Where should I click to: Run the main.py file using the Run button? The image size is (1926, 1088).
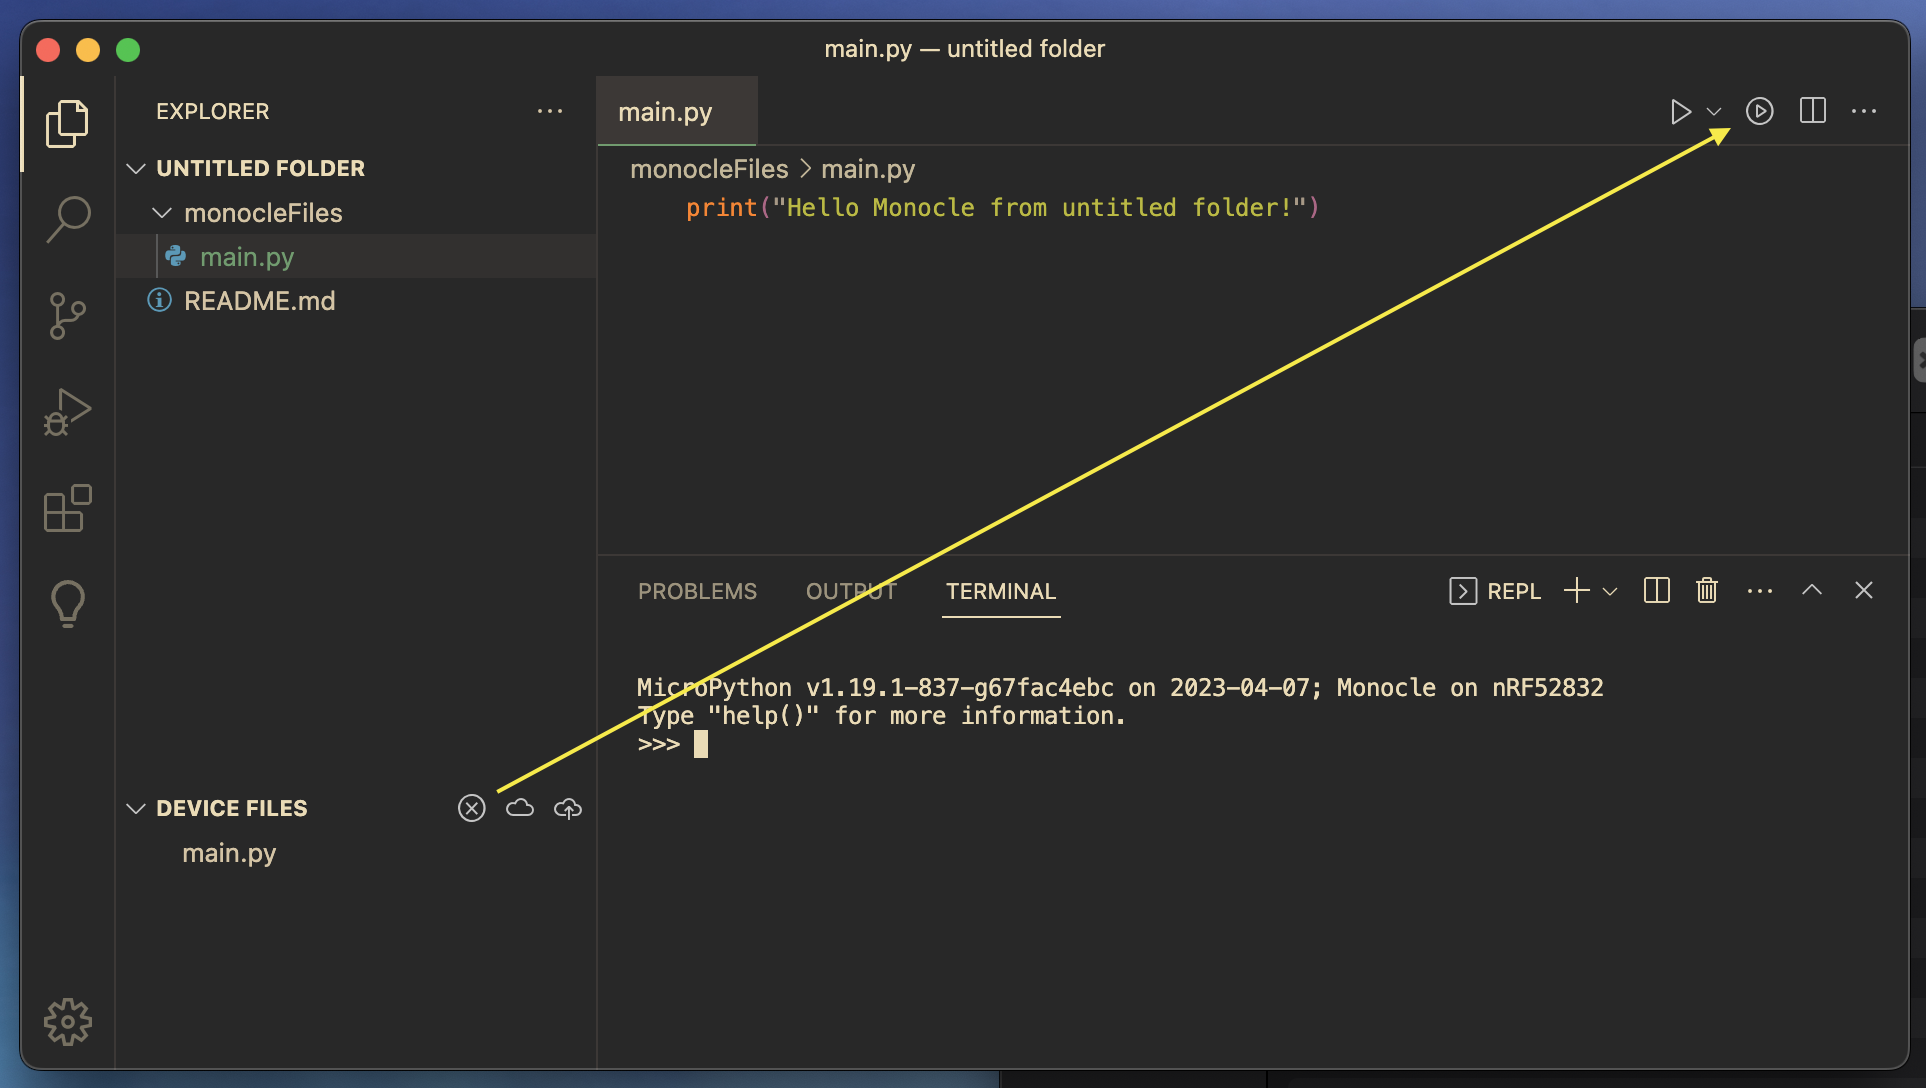pos(1681,111)
